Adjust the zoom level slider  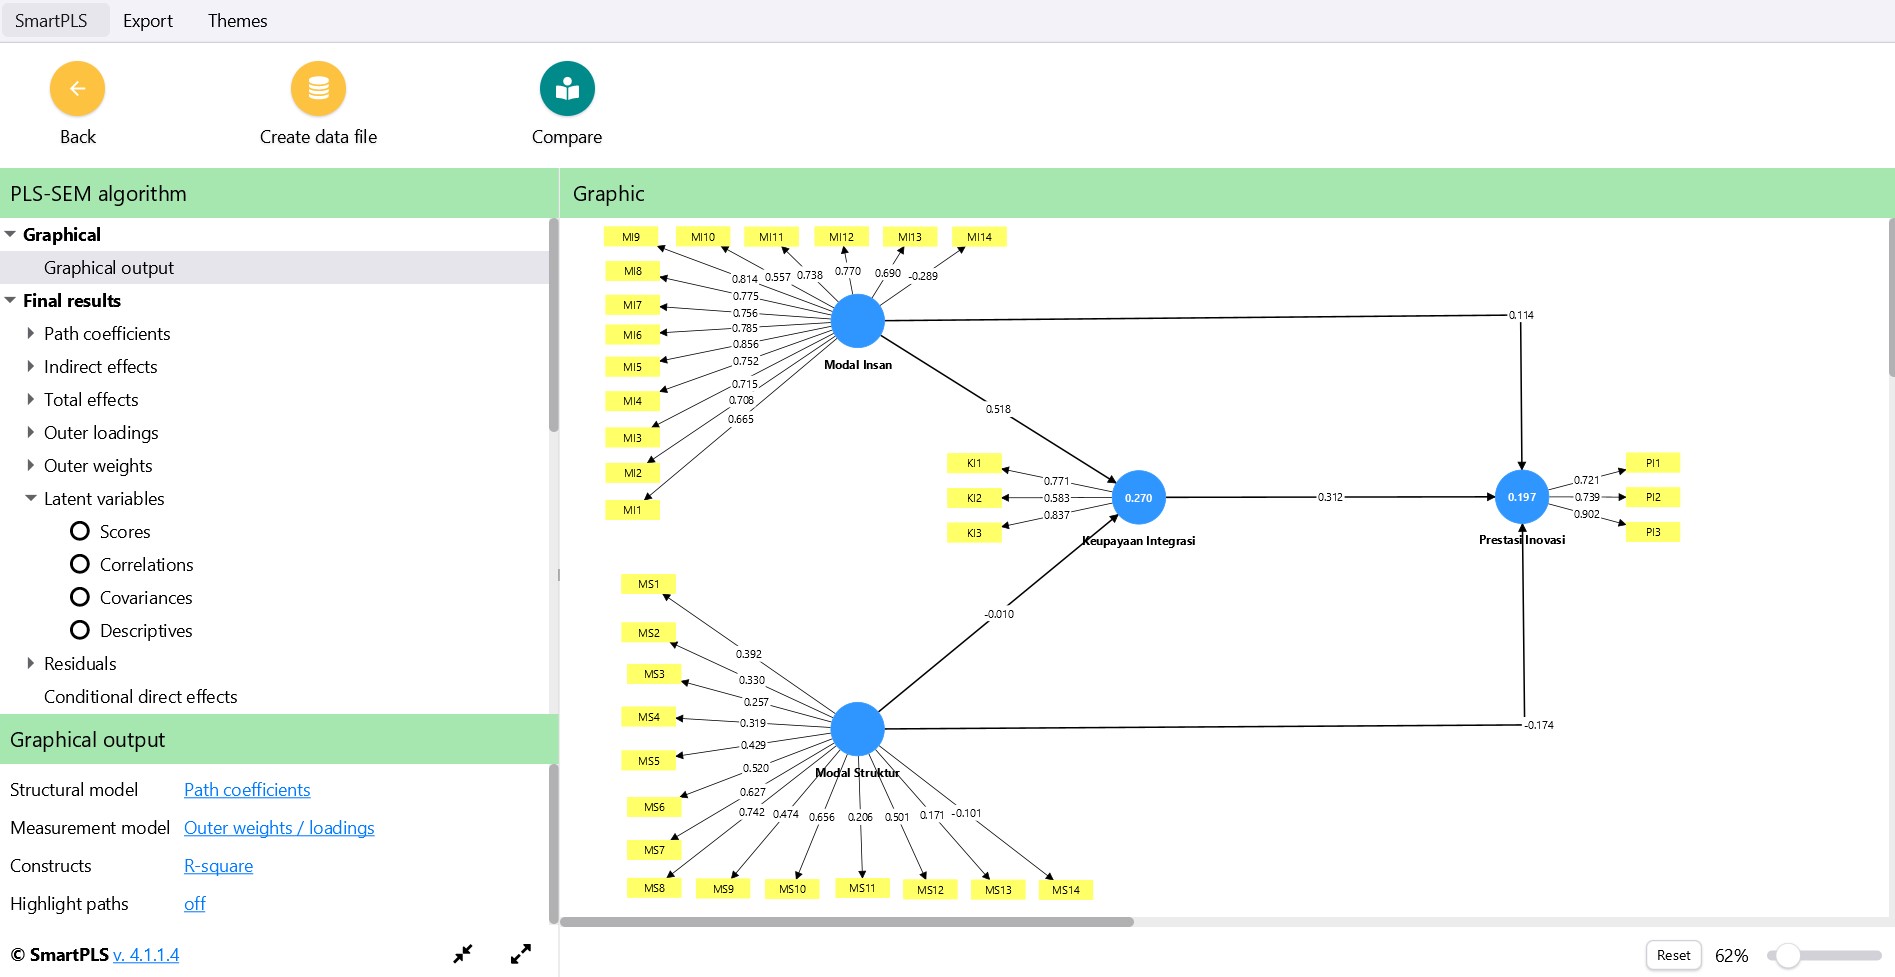pyautogui.click(x=1788, y=956)
